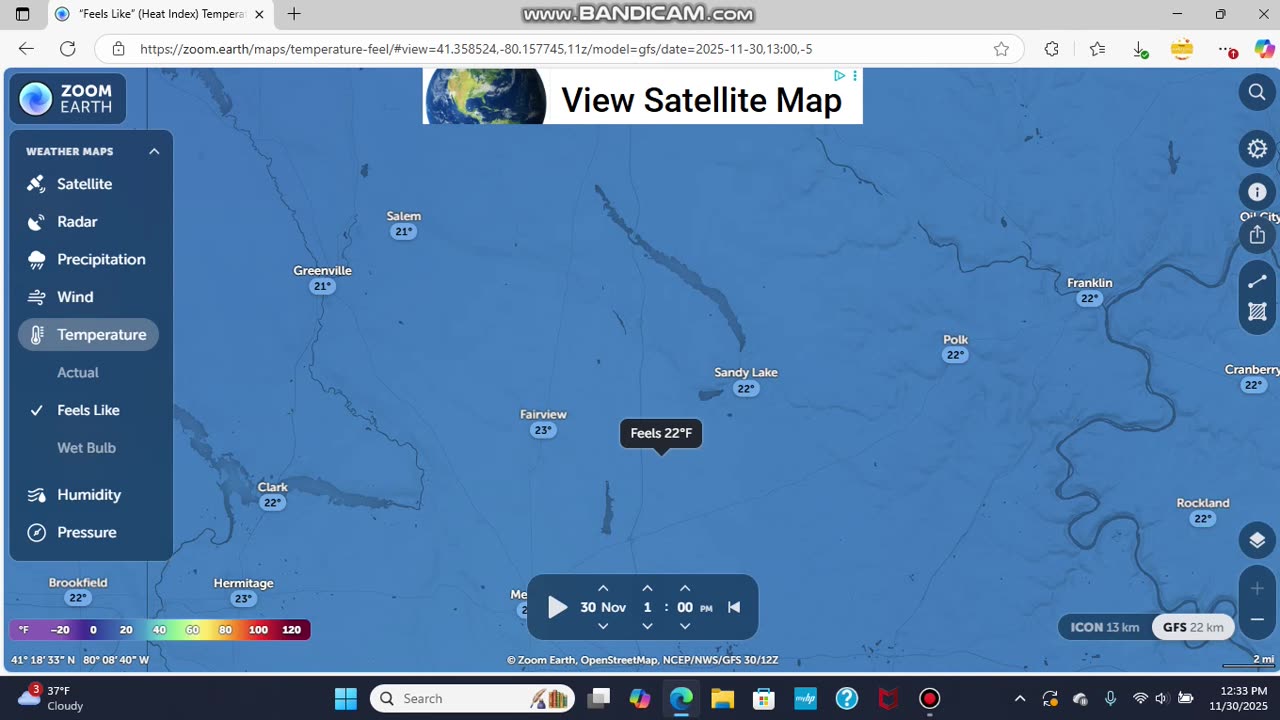
Task: Click the Franklin 22° city label
Action: point(1090,291)
